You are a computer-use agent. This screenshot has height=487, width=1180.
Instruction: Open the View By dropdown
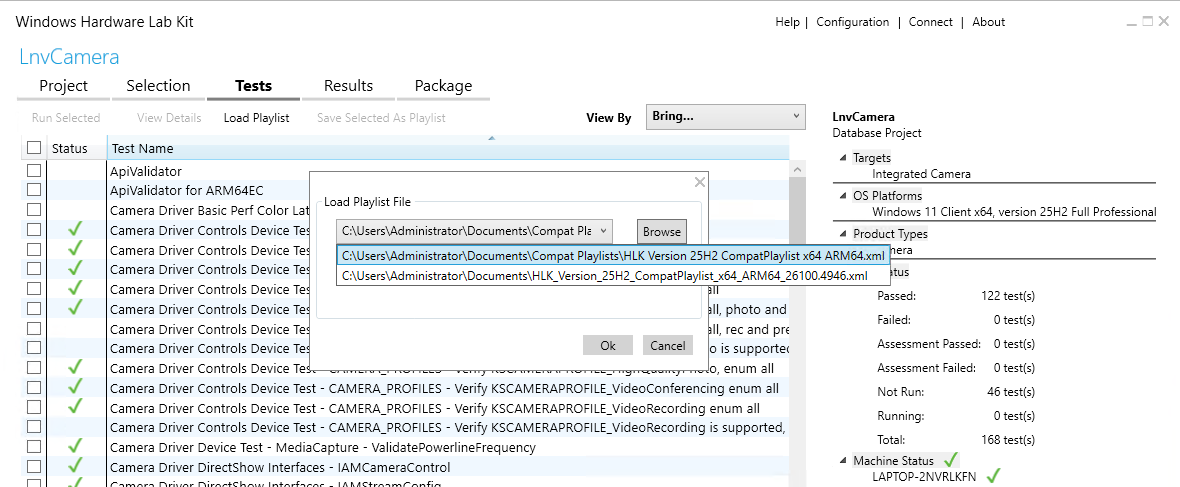(x=725, y=117)
